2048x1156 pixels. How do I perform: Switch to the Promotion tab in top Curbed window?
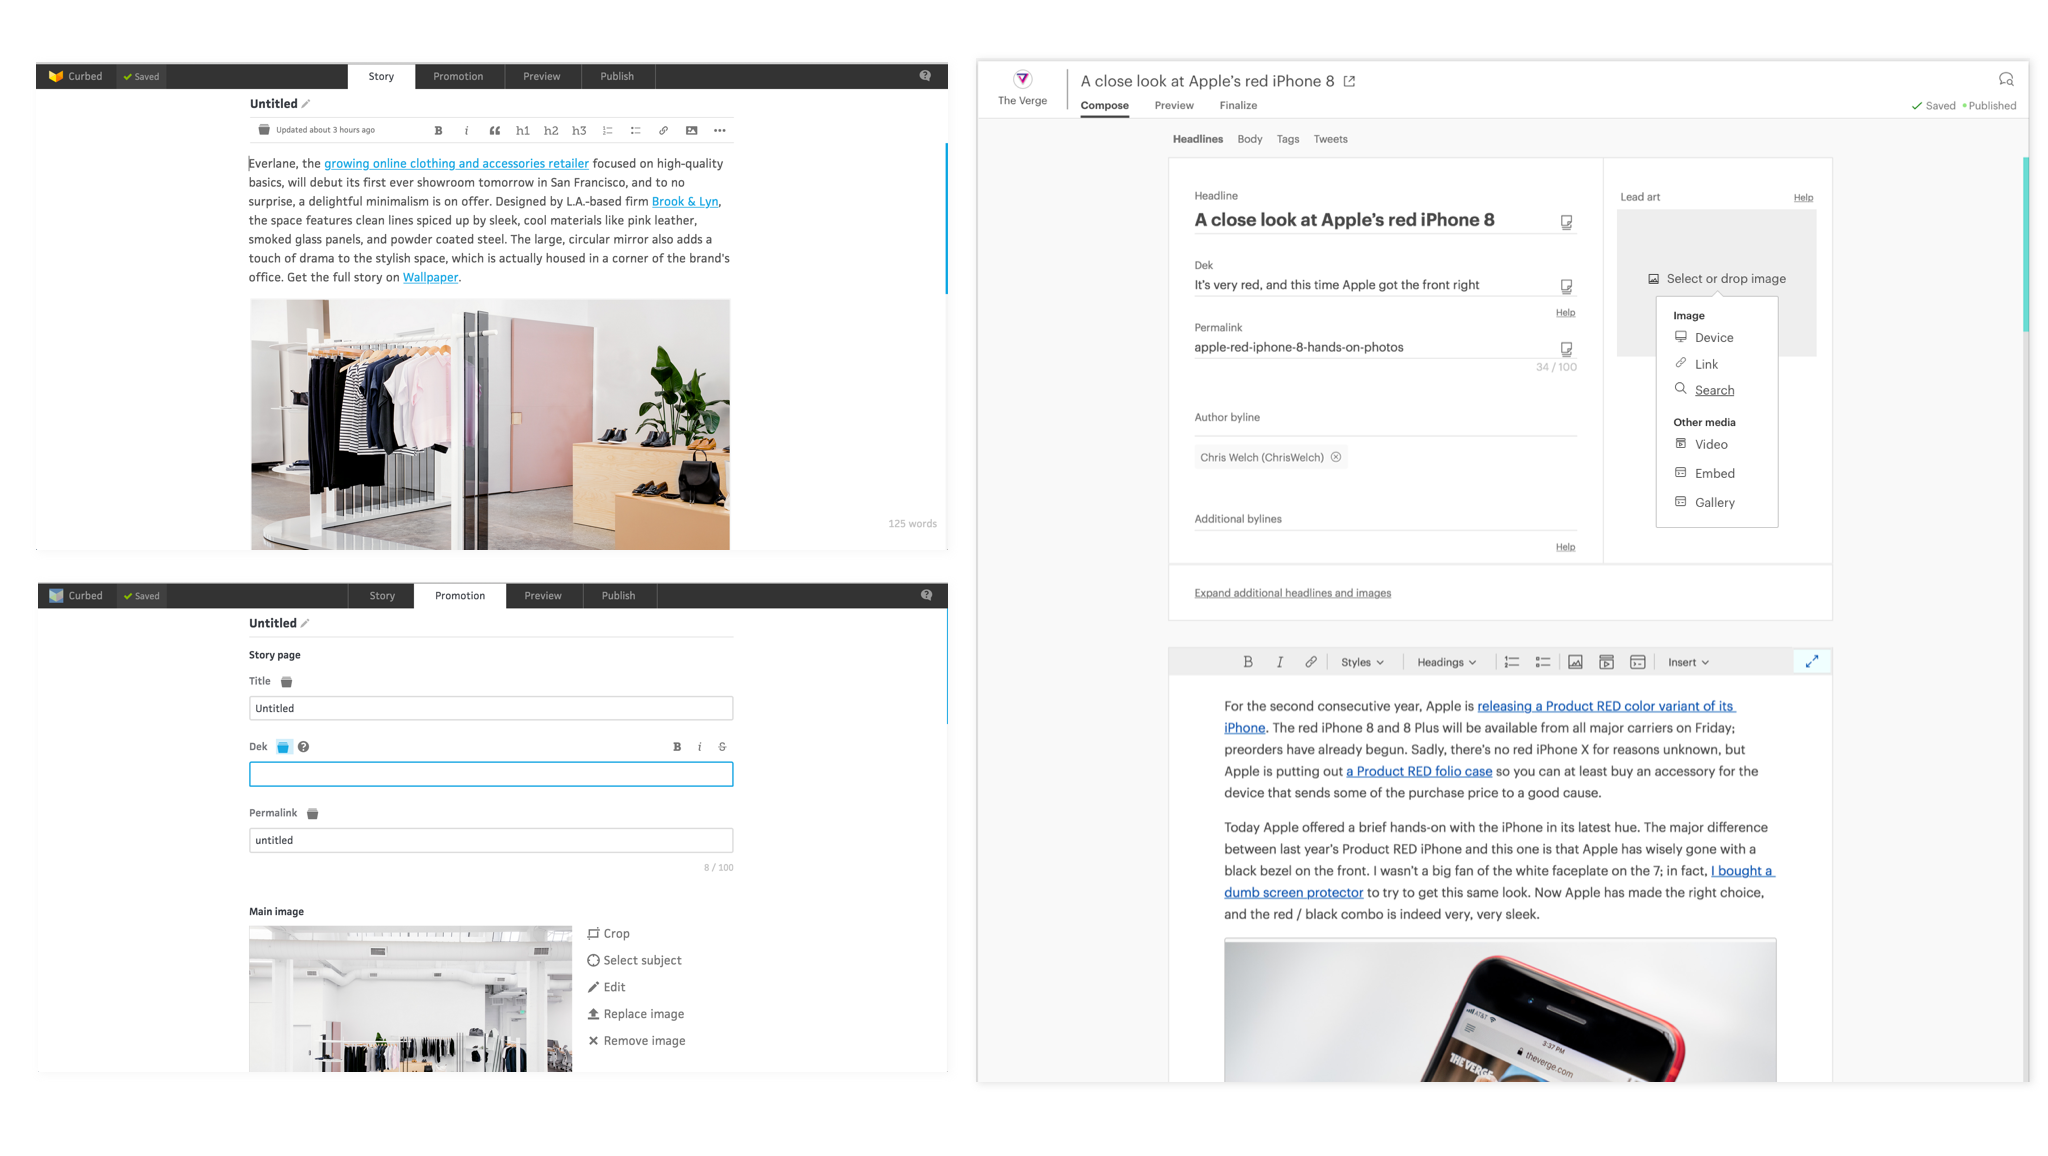click(x=458, y=76)
